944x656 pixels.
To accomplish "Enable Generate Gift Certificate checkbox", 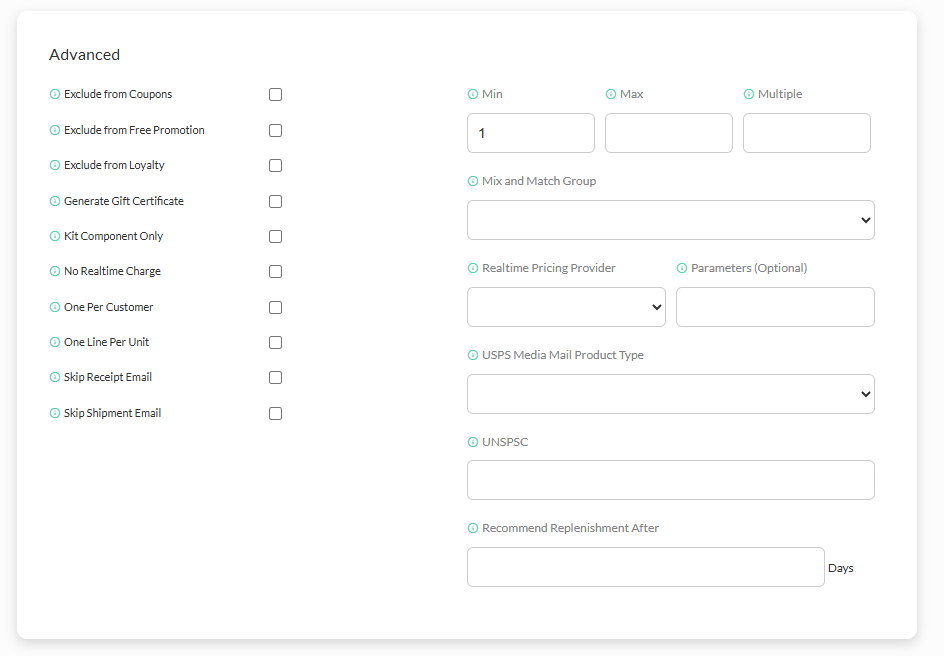I will [x=275, y=202].
